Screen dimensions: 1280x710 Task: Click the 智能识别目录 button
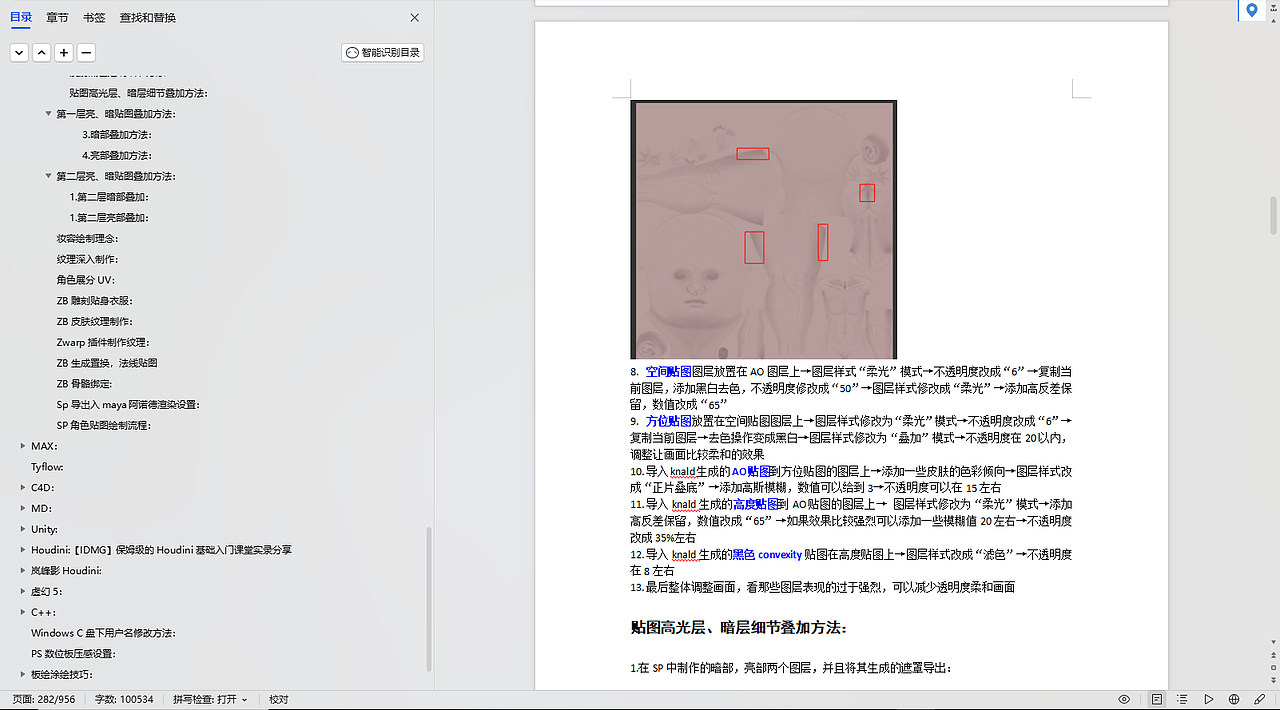click(x=383, y=53)
